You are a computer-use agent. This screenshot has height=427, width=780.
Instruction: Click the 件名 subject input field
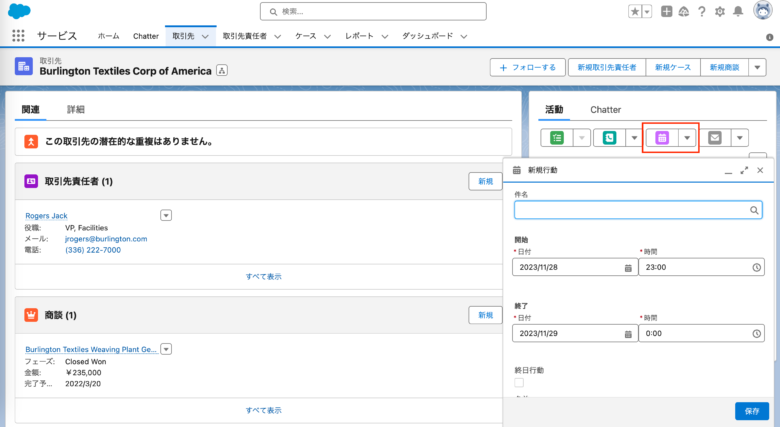point(638,210)
